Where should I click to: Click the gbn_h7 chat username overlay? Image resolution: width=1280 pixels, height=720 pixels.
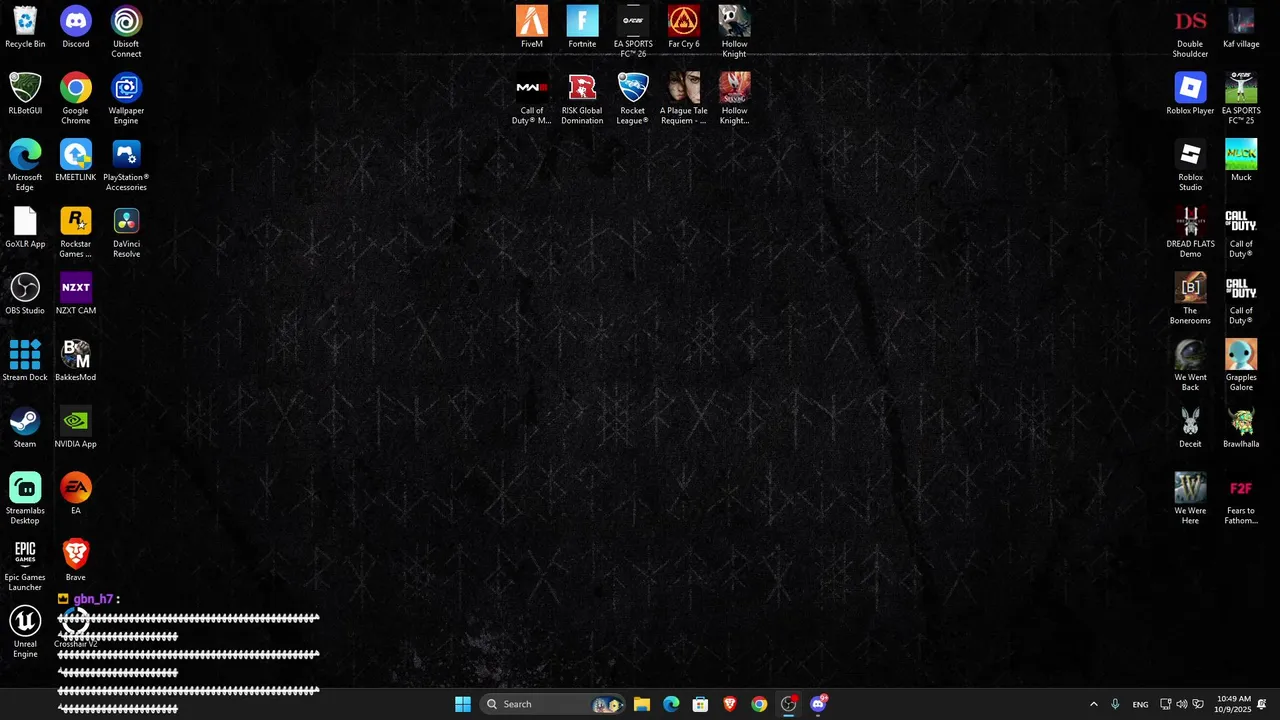coord(93,599)
